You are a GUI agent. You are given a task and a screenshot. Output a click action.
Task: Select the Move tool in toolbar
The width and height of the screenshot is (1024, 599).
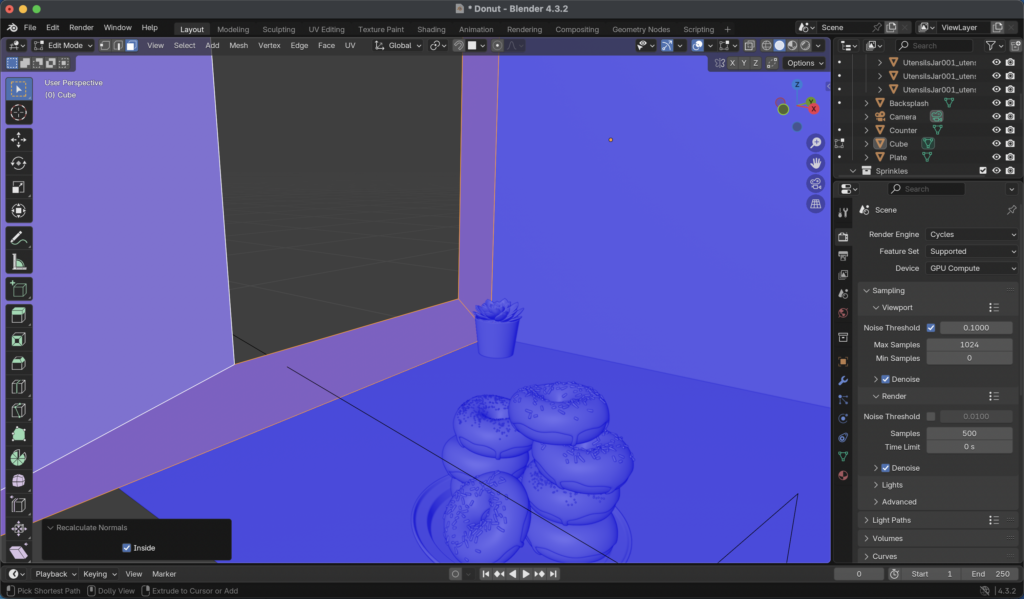point(18,139)
